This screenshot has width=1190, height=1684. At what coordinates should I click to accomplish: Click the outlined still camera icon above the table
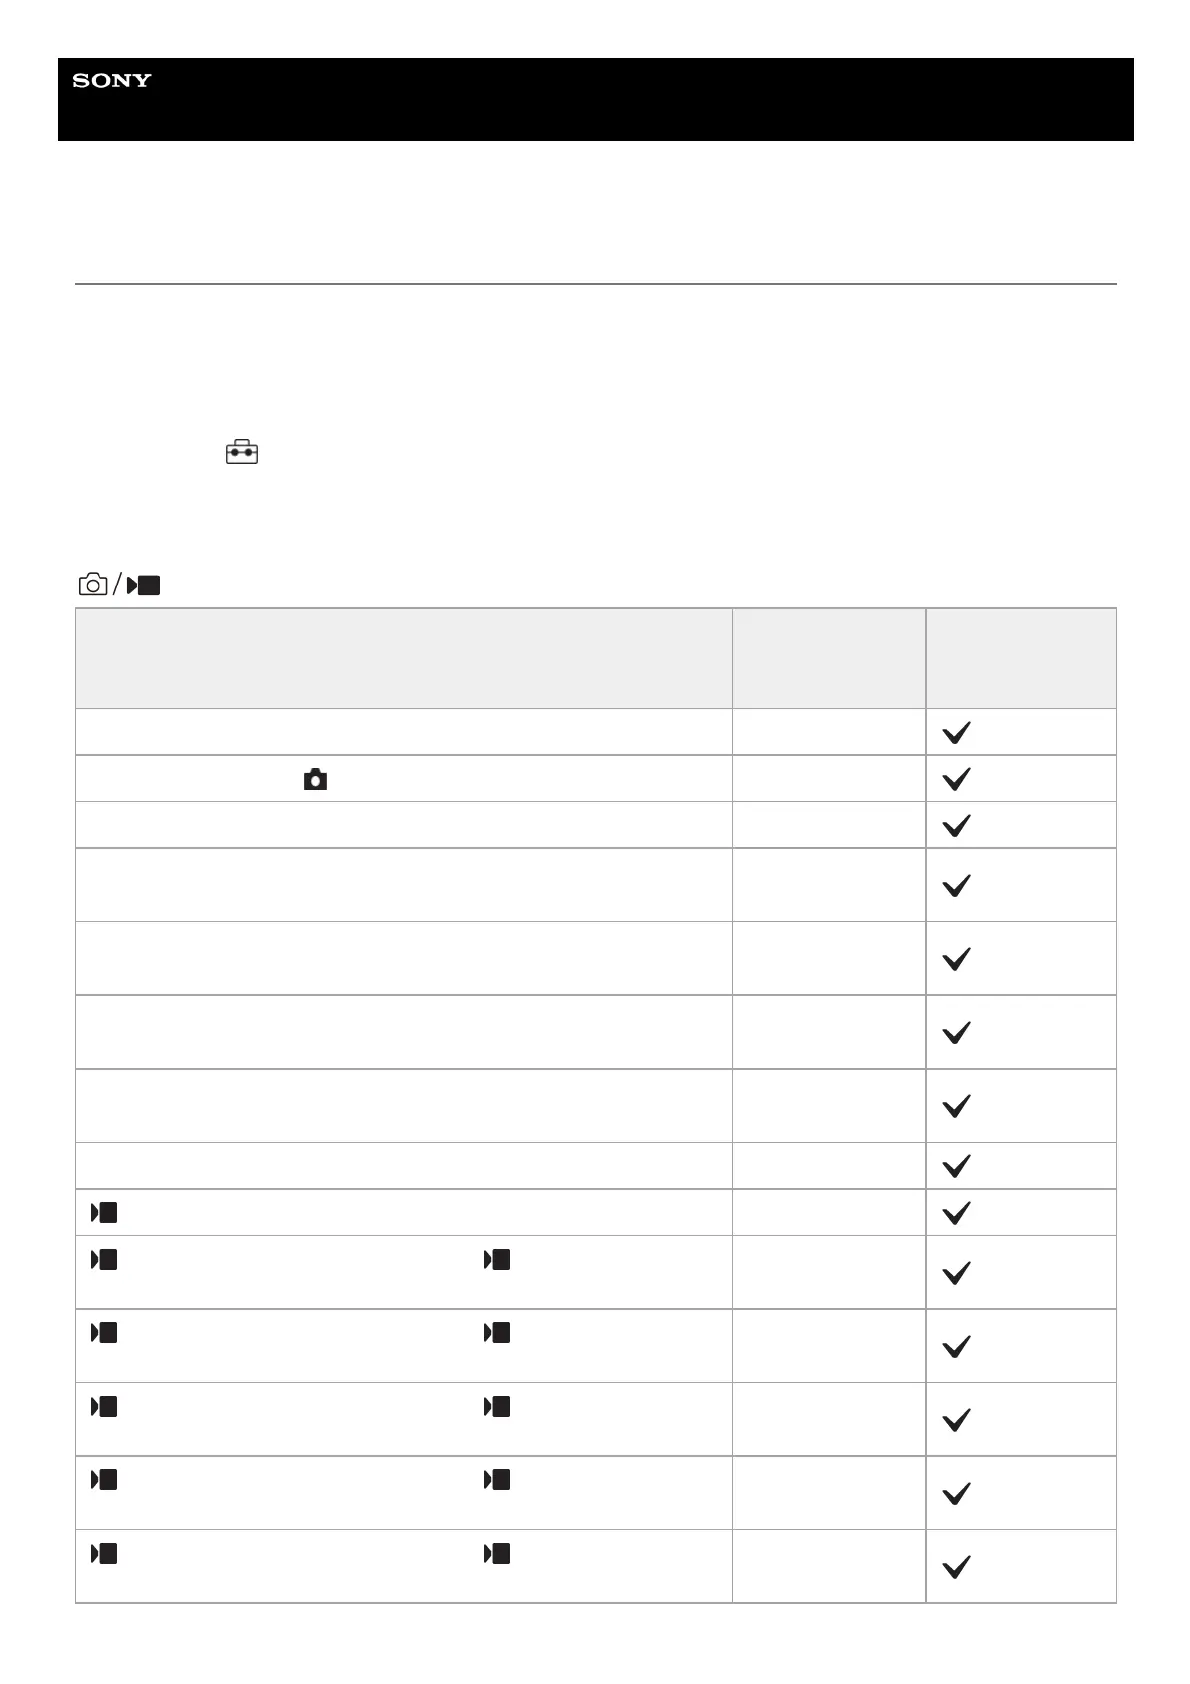click(93, 585)
